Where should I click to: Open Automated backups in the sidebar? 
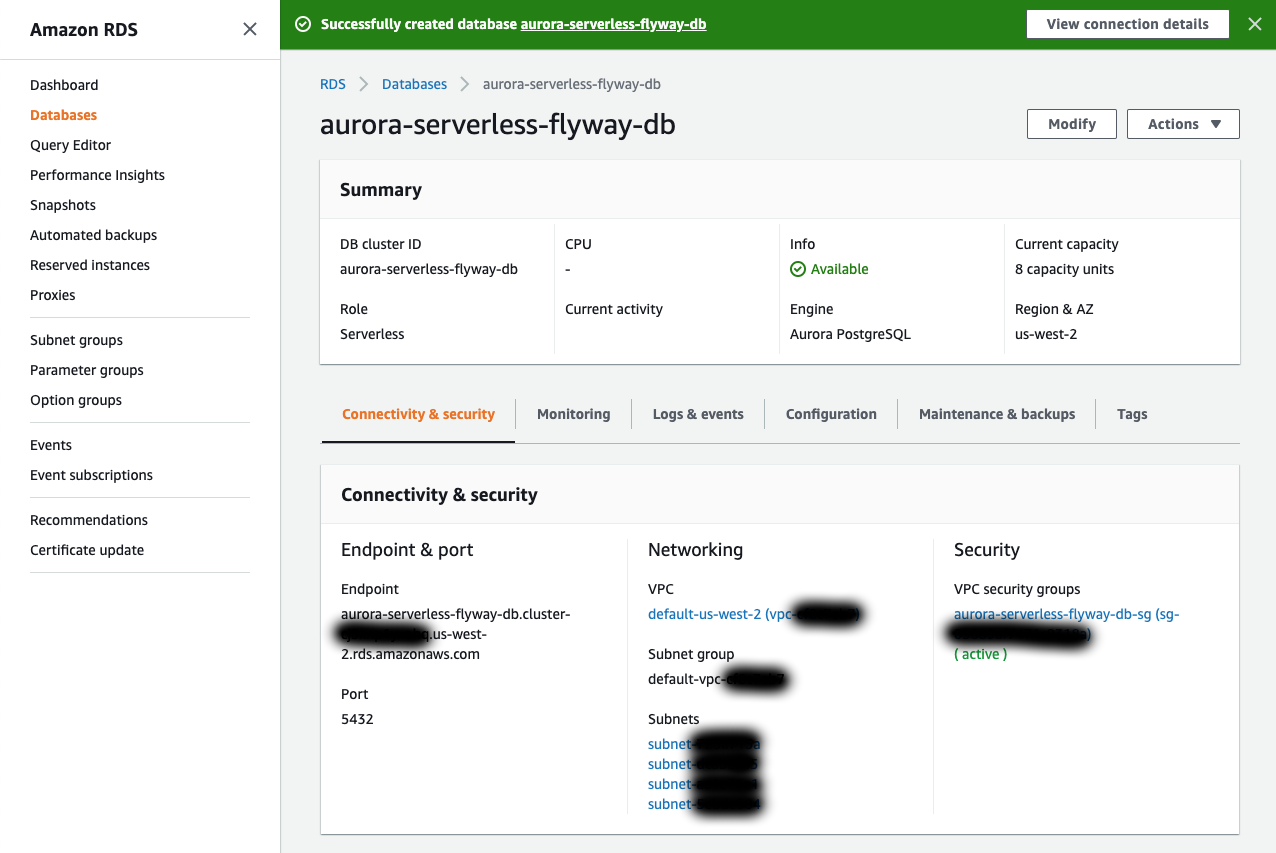click(x=93, y=235)
